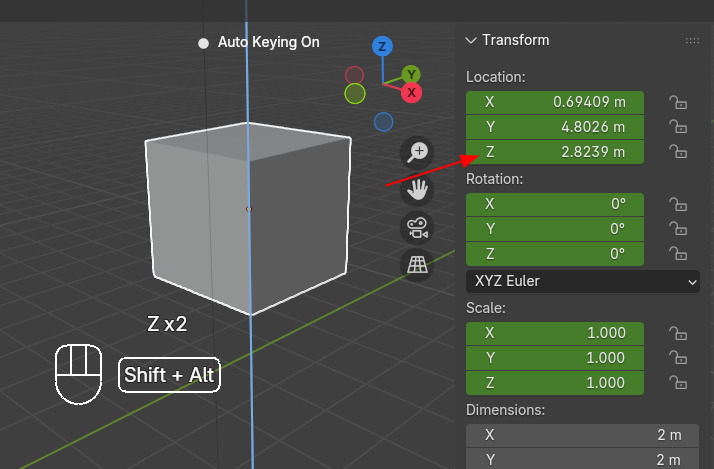The image size is (714, 469).
Task: Click the Location Z field 2.8239 m
Action: [x=555, y=152]
